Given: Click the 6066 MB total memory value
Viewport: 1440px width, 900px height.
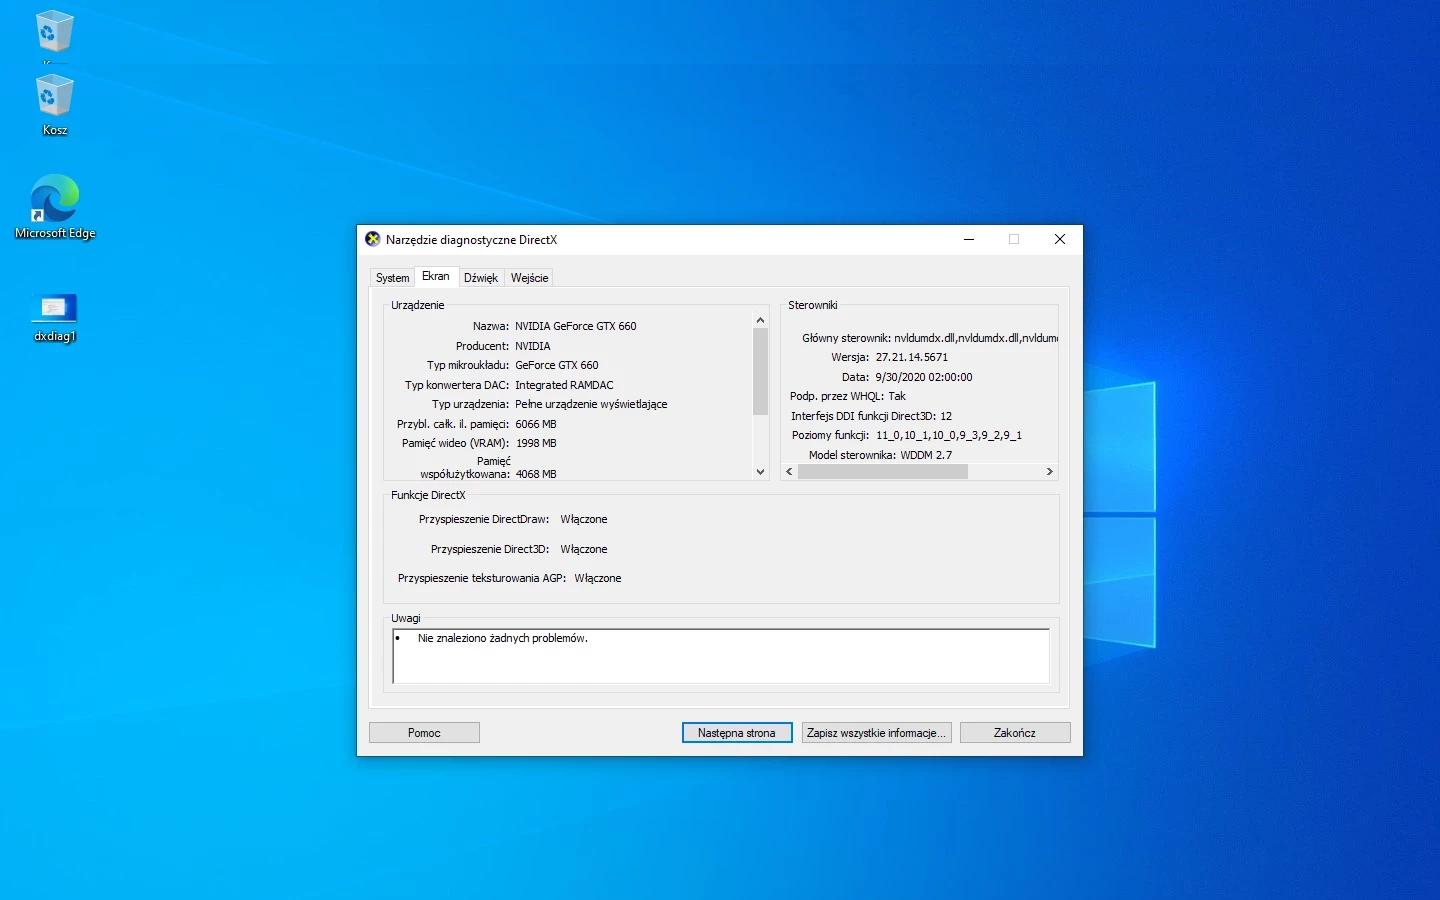Looking at the screenshot, I should coord(536,424).
